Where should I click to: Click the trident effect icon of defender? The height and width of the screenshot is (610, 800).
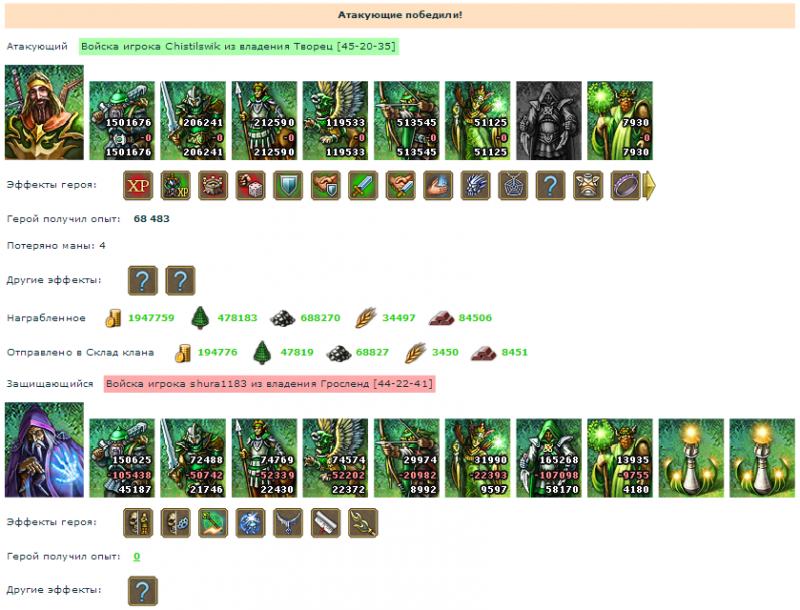point(363,523)
